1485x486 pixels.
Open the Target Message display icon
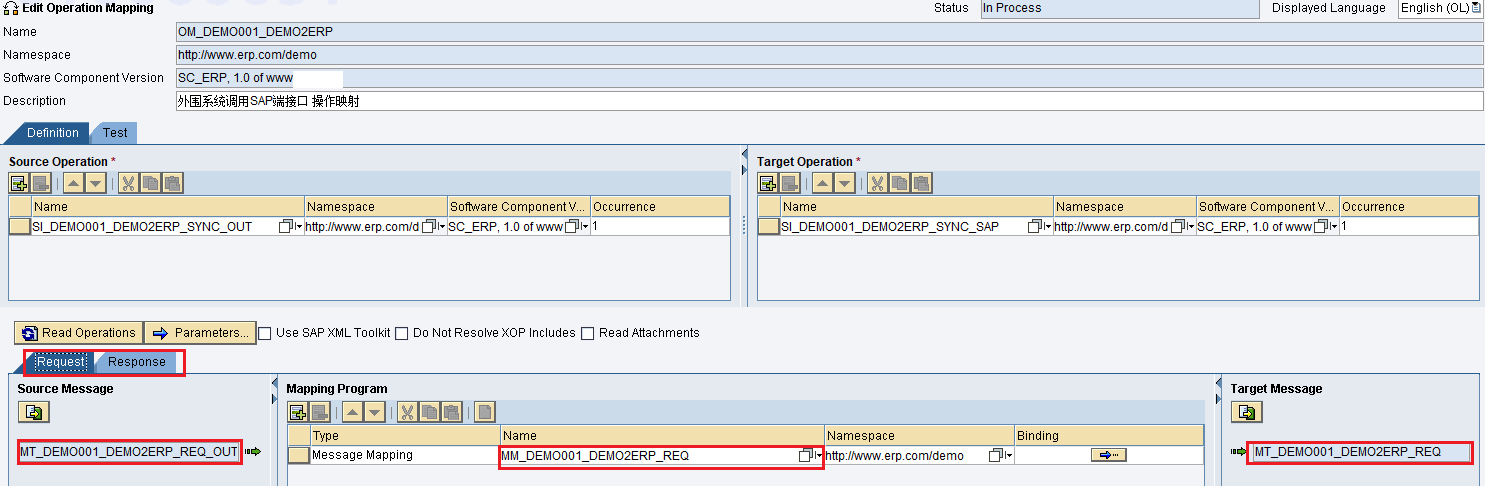[x=1246, y=412]
